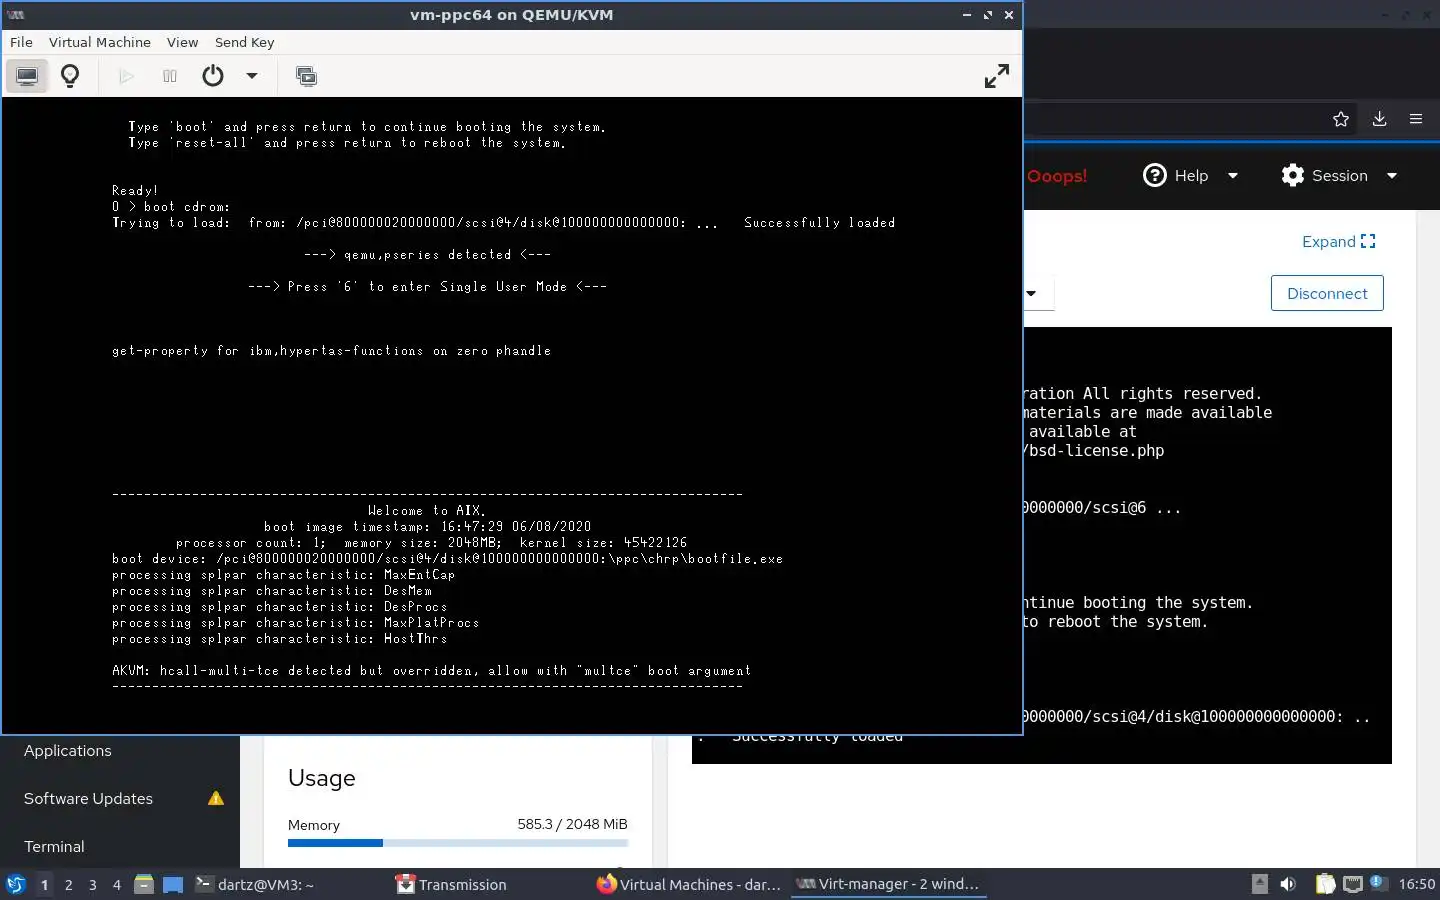Open Software Updates in sidebar
Viewport: 1440px width, 900px height.
tap(88, 799)
